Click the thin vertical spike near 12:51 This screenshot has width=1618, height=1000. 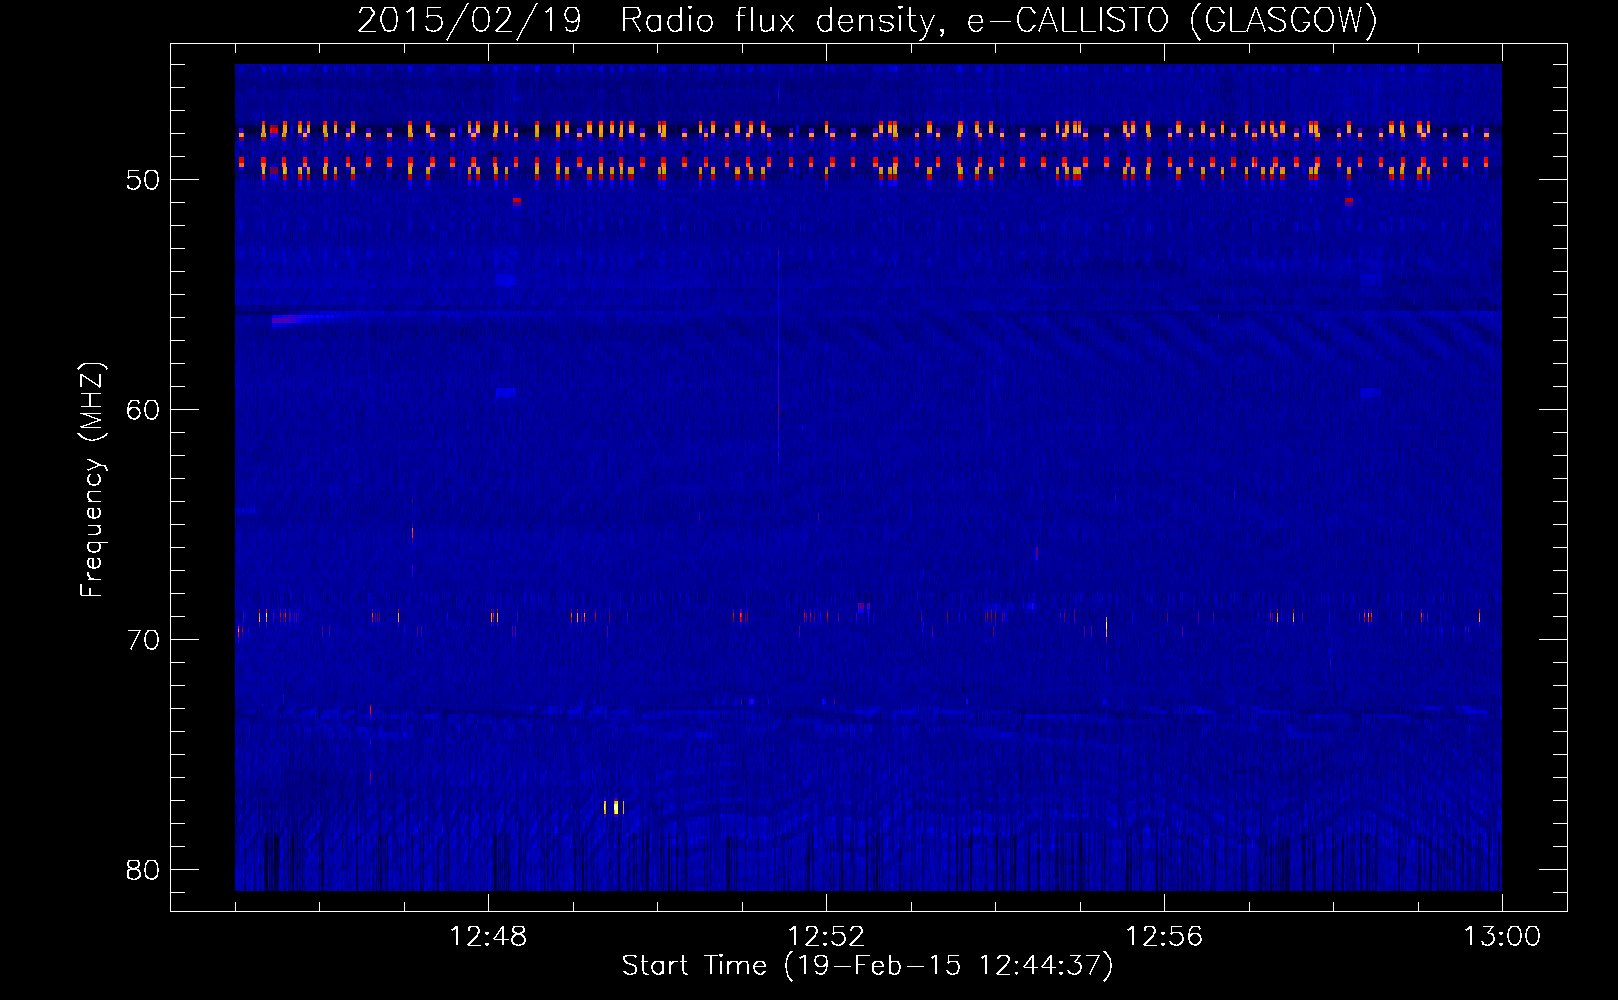click(778, 355)
